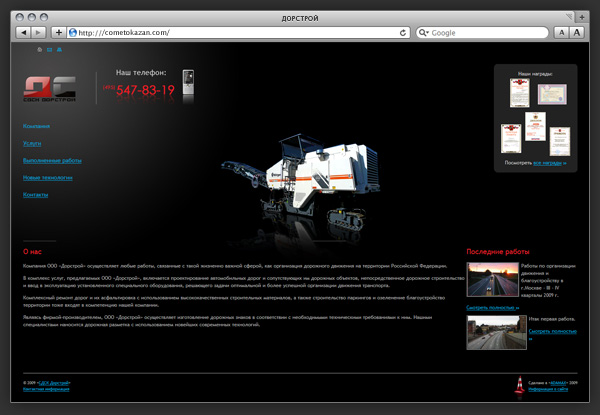
Task: Open the Услуги menu item
Action: coord(31,143)
